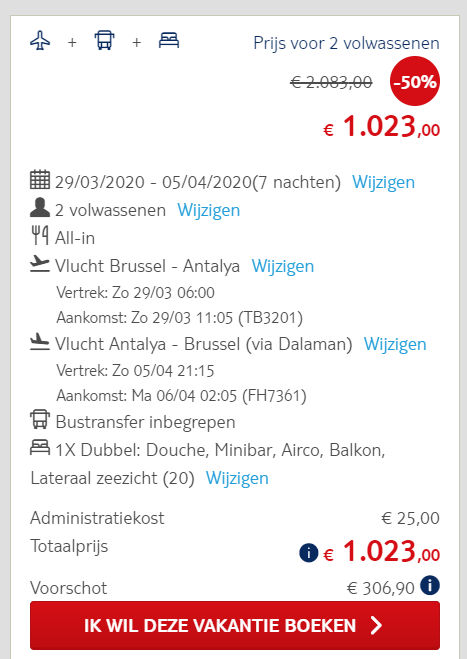Image resolution: width=467 pixels, height=659 pixels.
Task: Click the calendar icon beside travel dates
Action: pos(40,180)
